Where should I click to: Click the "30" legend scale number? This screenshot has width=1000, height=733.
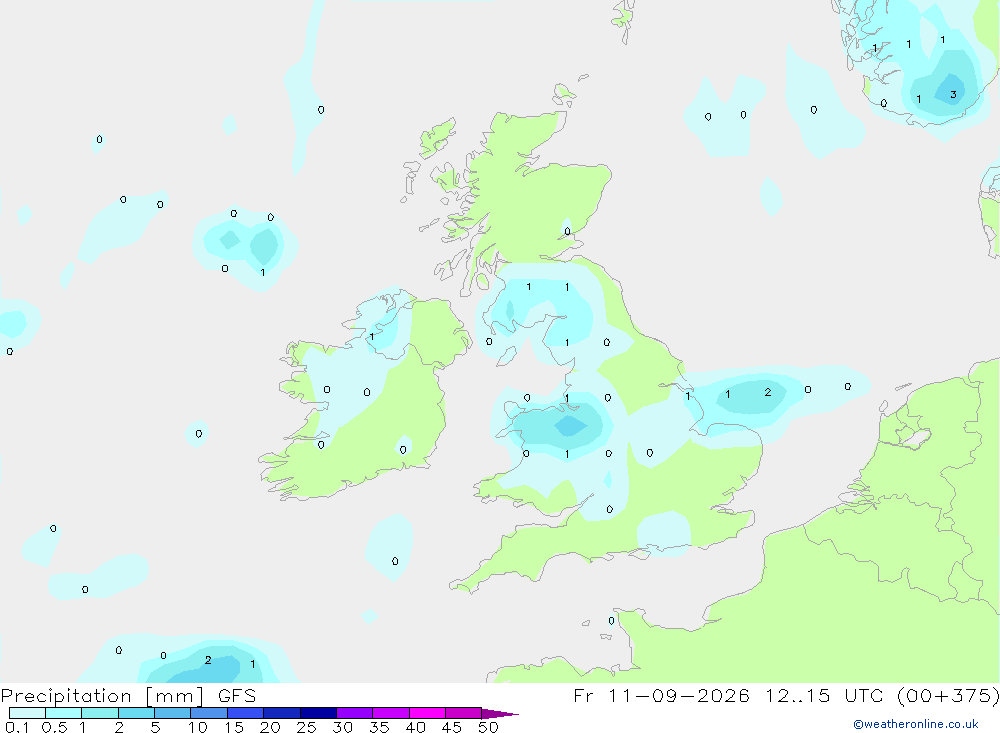click(342, 727)
